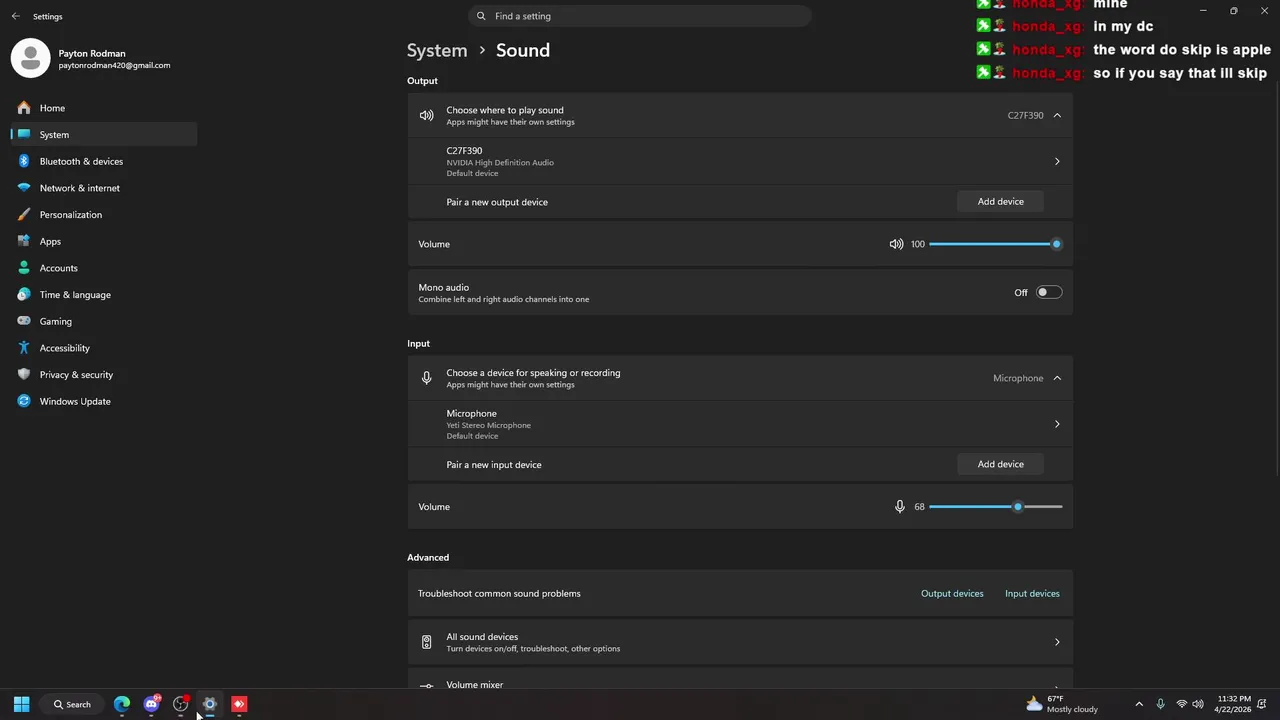This screenshot has width=1280, height=720.
Task: Click System in the breadcrumb
Action: 437,50
